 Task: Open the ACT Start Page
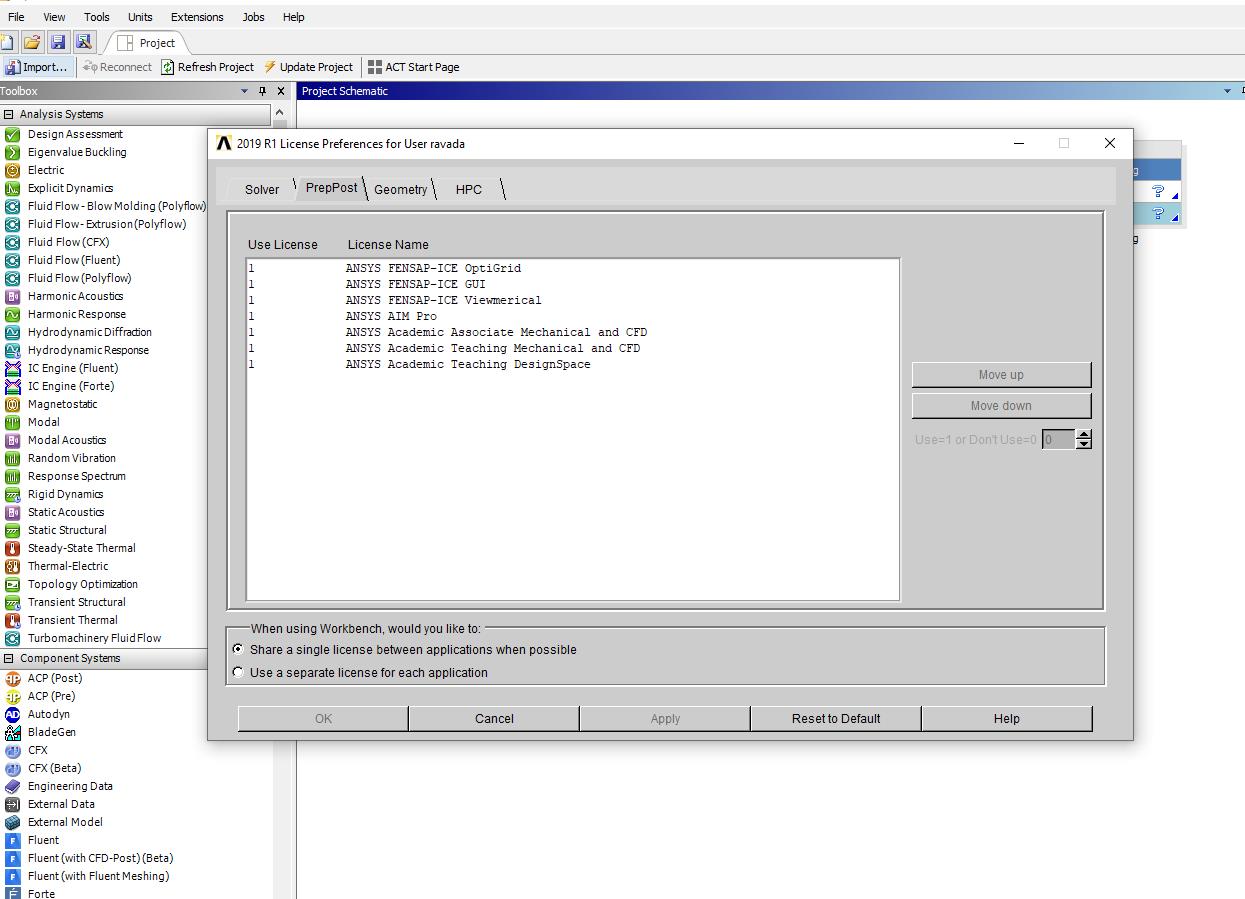413,67
